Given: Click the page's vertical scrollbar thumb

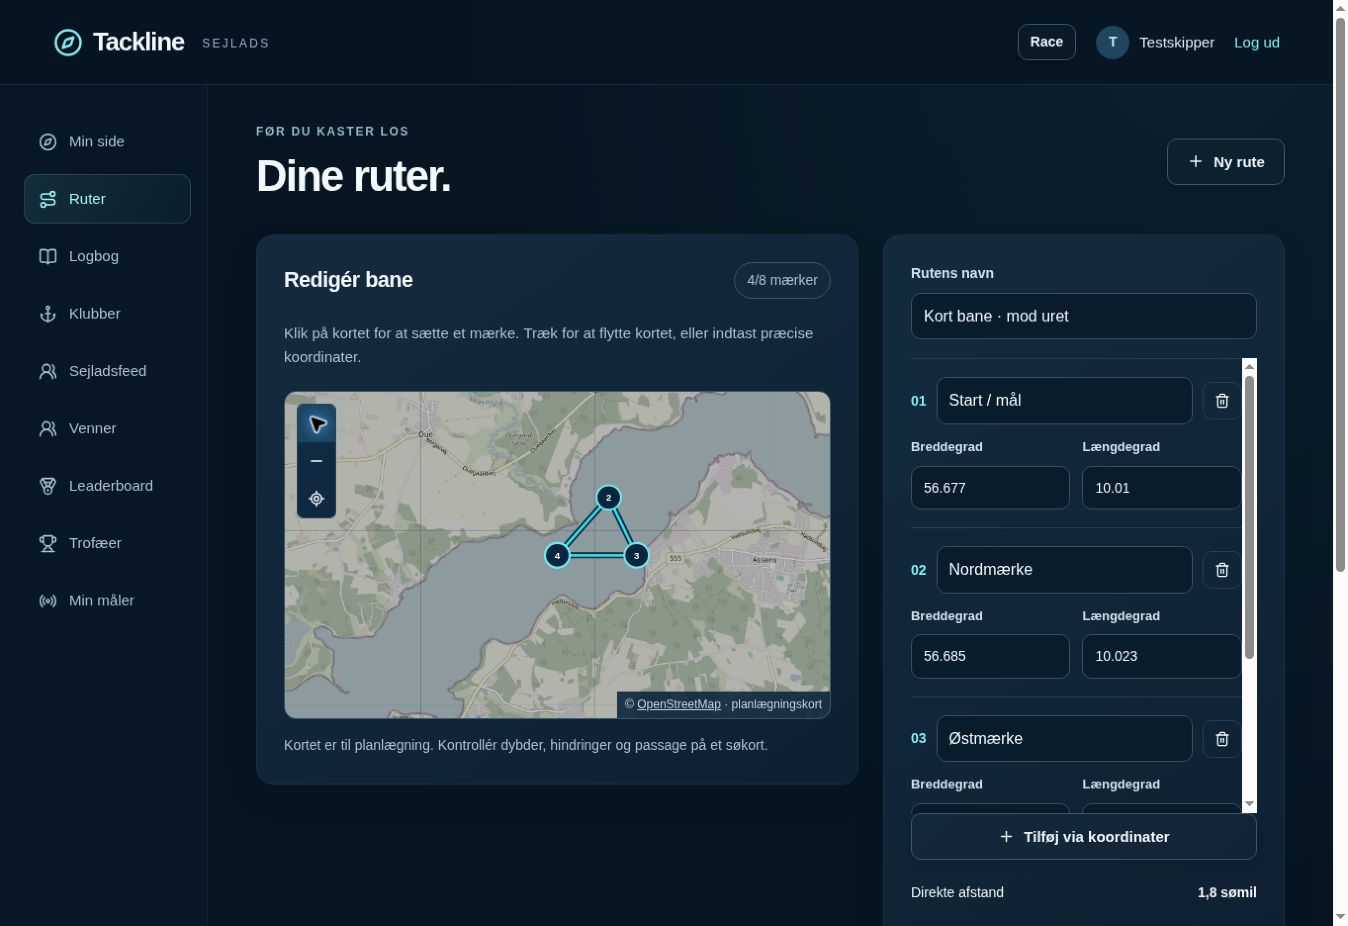Looking at the screenshot, I should click(1340, 295).
